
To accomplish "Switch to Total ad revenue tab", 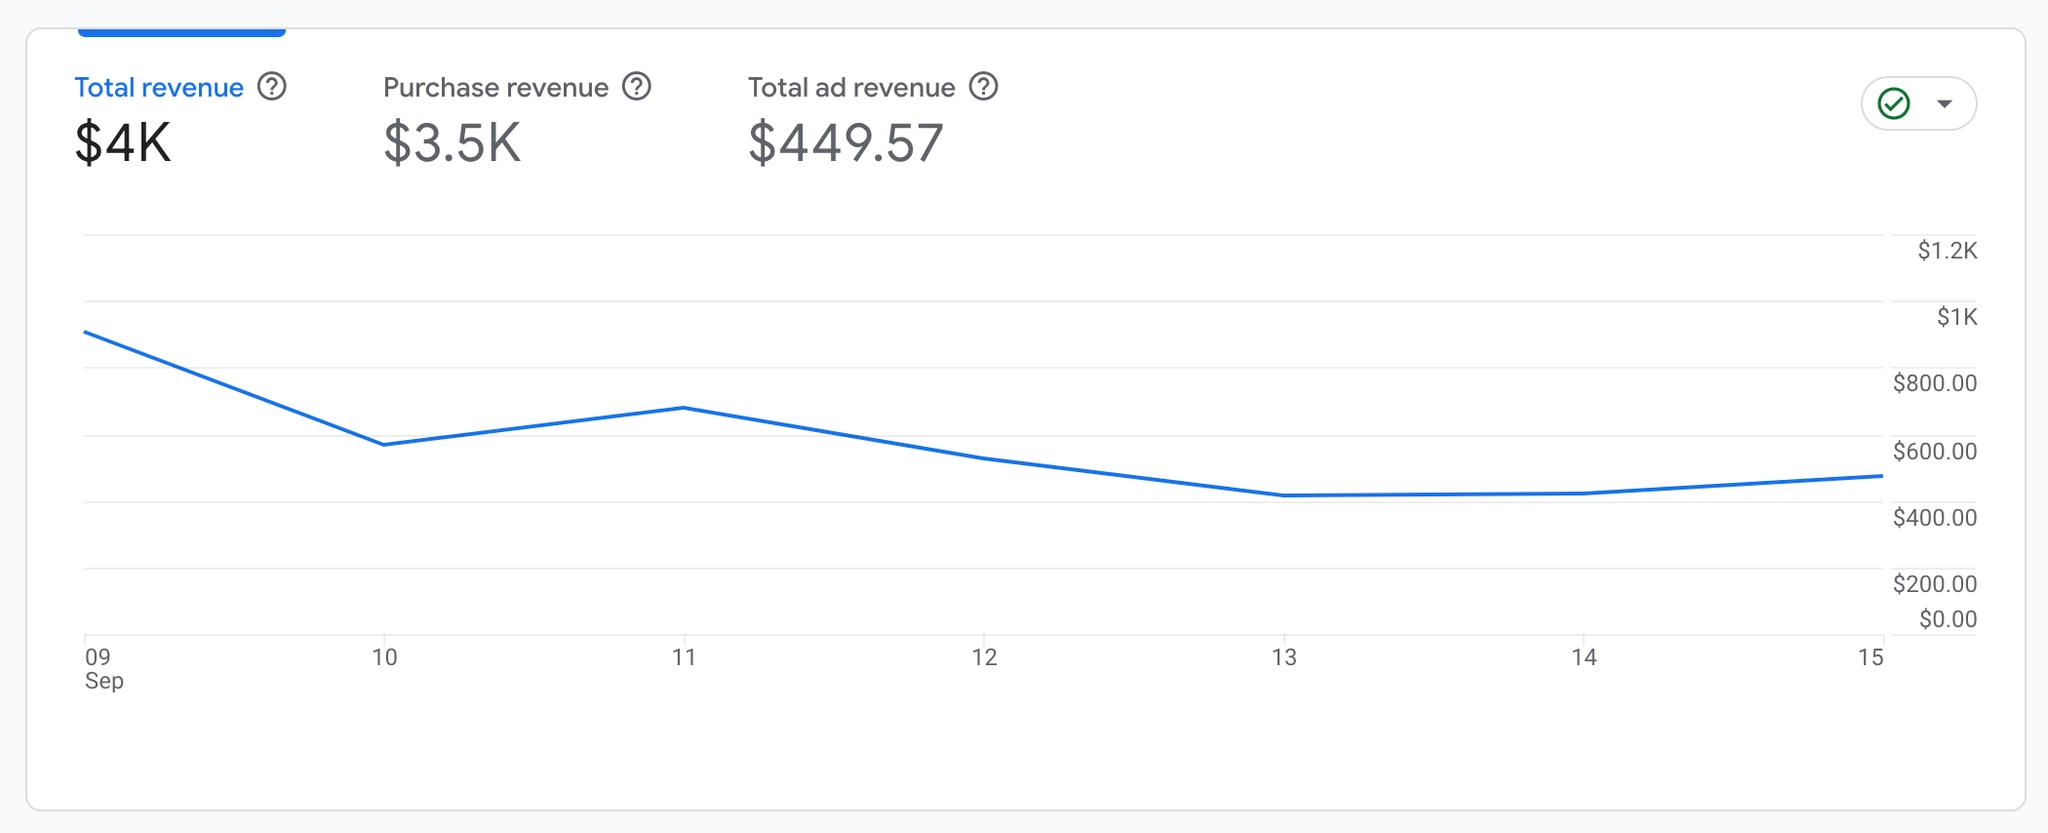I will (851, 88).
